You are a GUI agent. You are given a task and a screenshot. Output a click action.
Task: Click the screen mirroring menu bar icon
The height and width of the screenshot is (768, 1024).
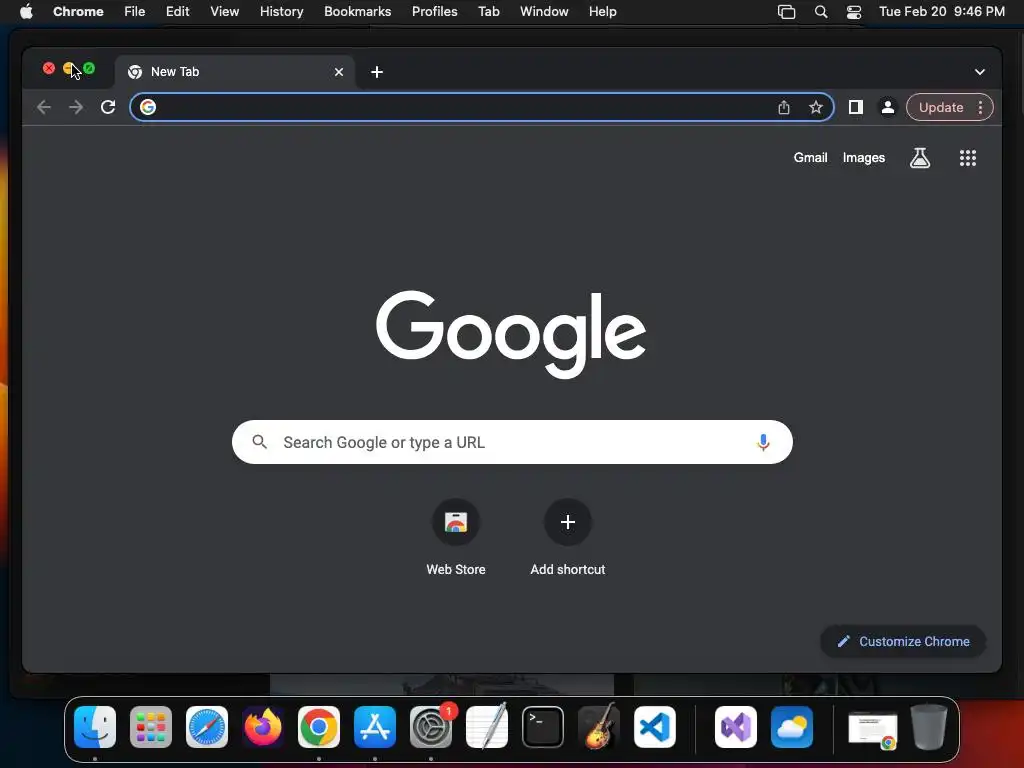786,12
